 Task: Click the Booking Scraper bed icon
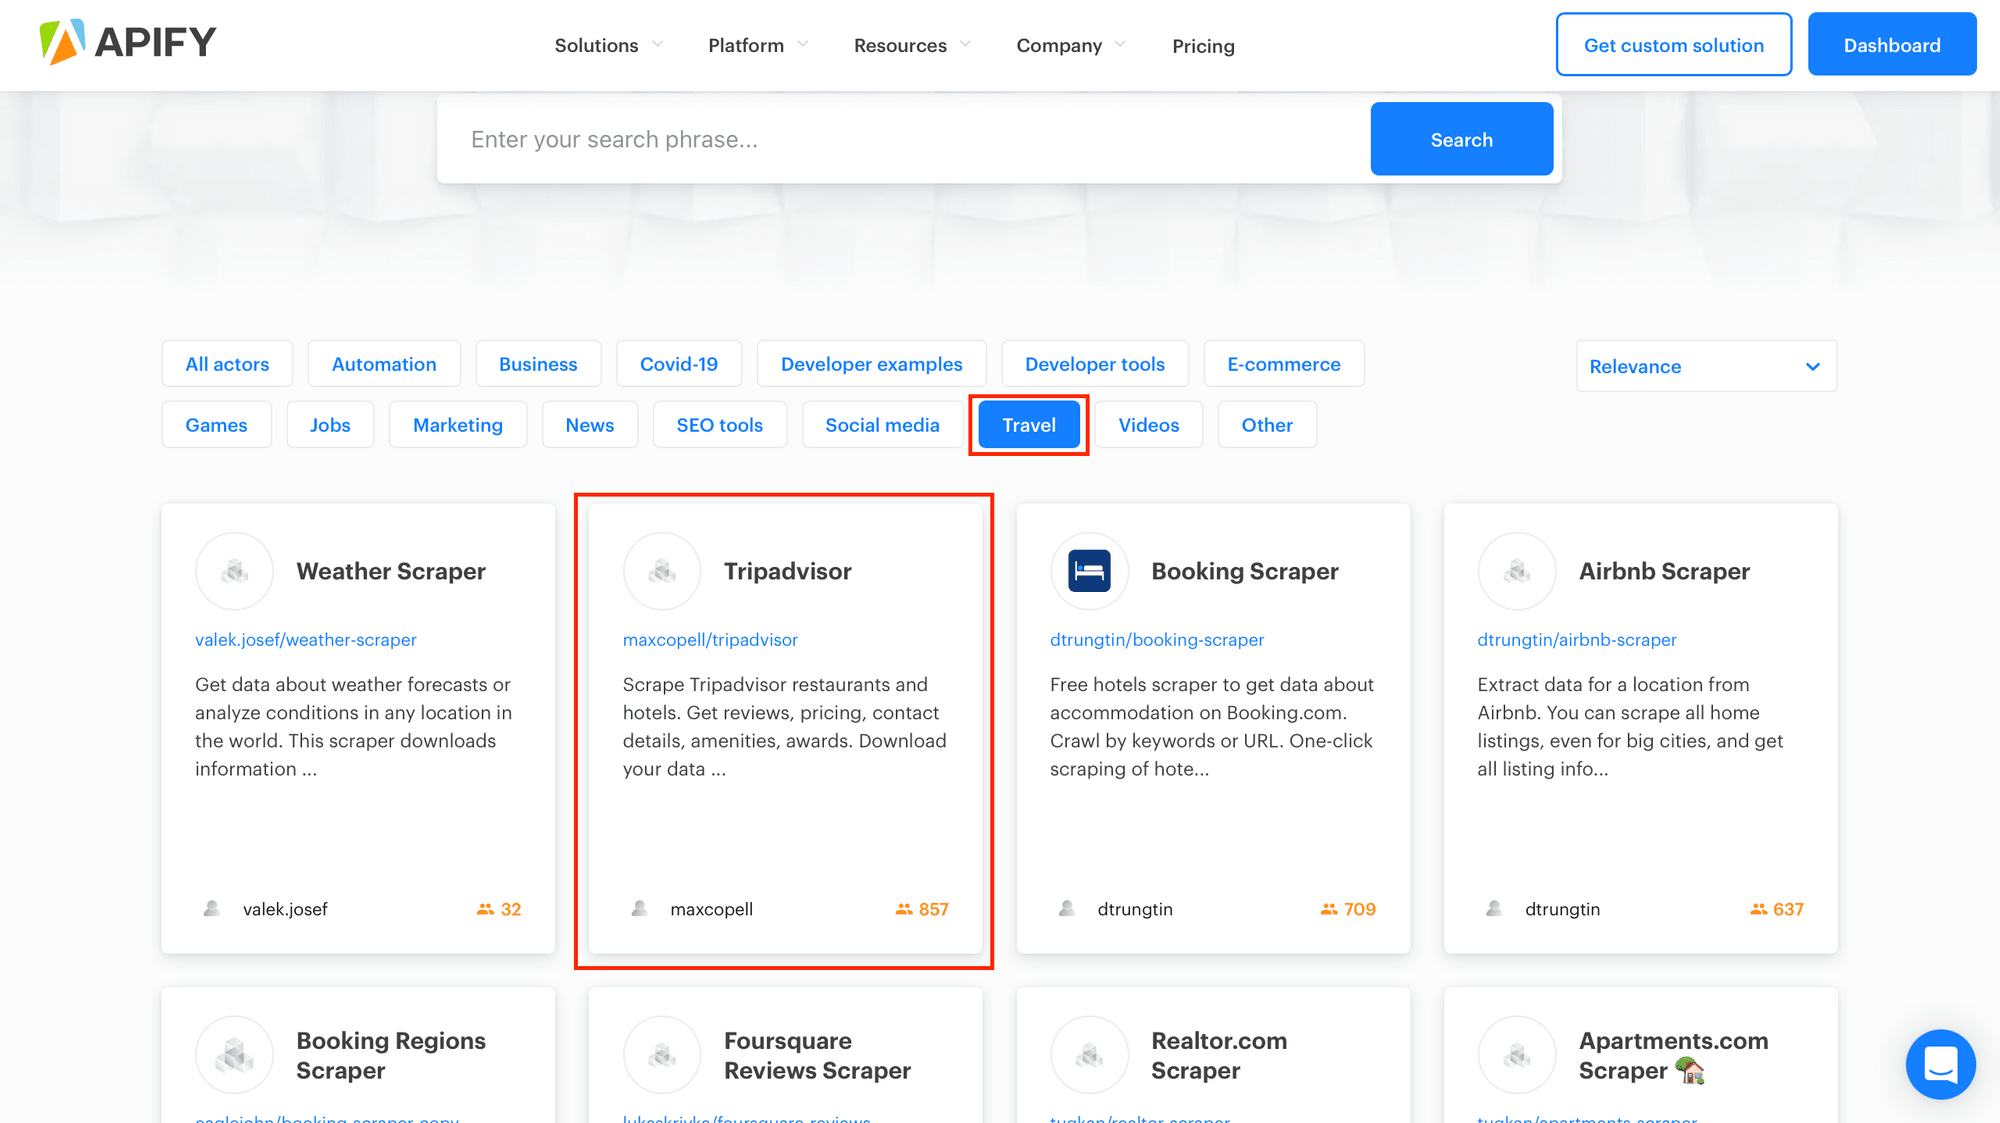(x=1089, y=571)
